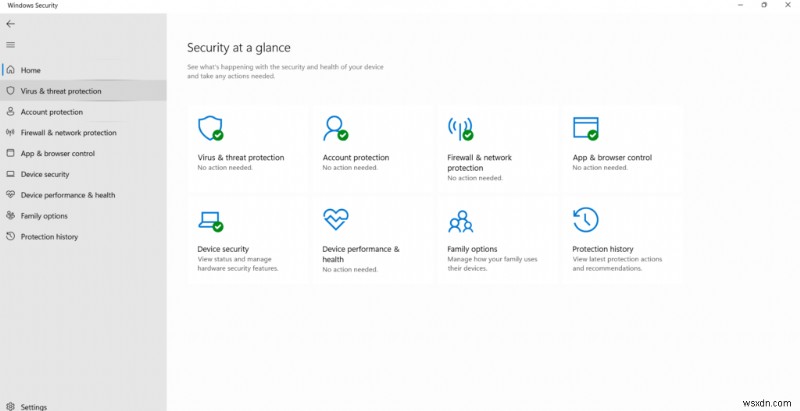Click the large shield icon on Virus & threat protection card
The image size is (800, 411).
(x=210, y=128)
